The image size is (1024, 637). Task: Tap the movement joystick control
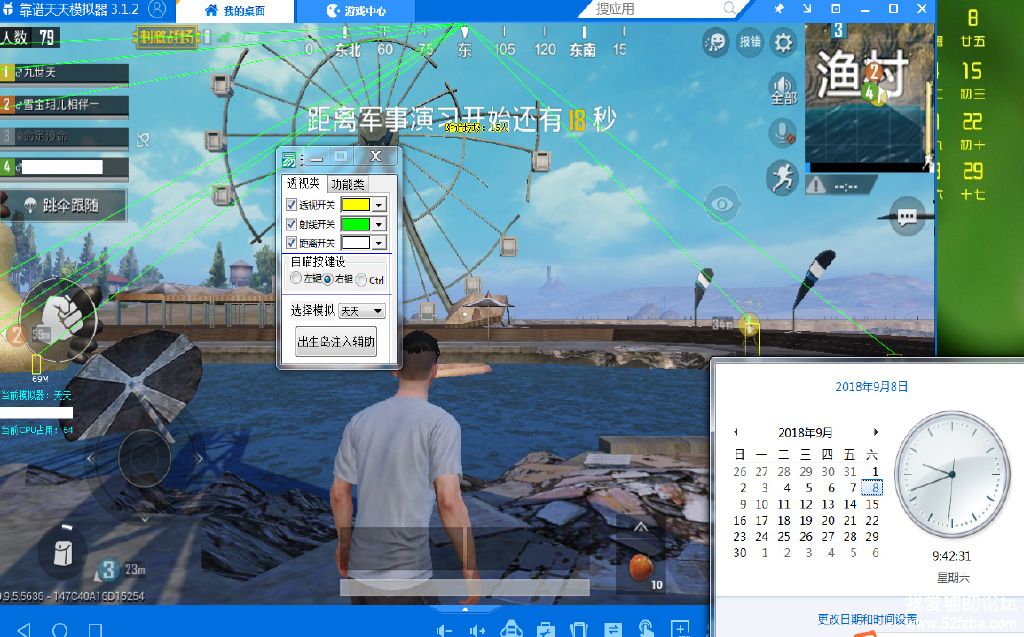(145, 457)
